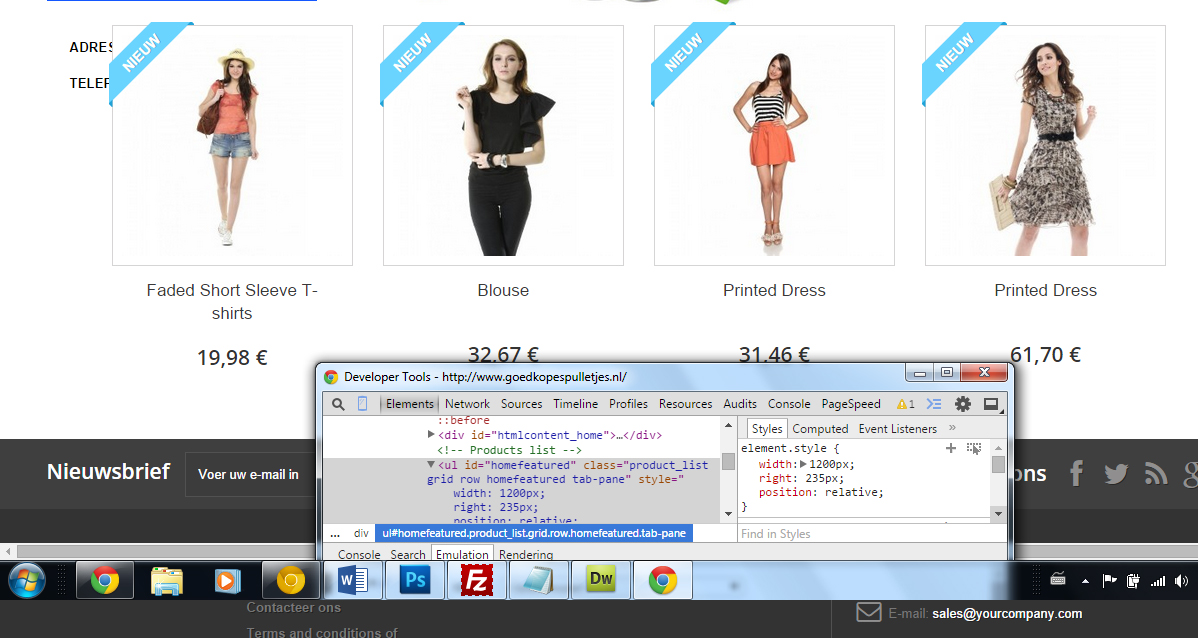Open the Sources panel tab
This screenshot has height=638, width=1198.
522,404
